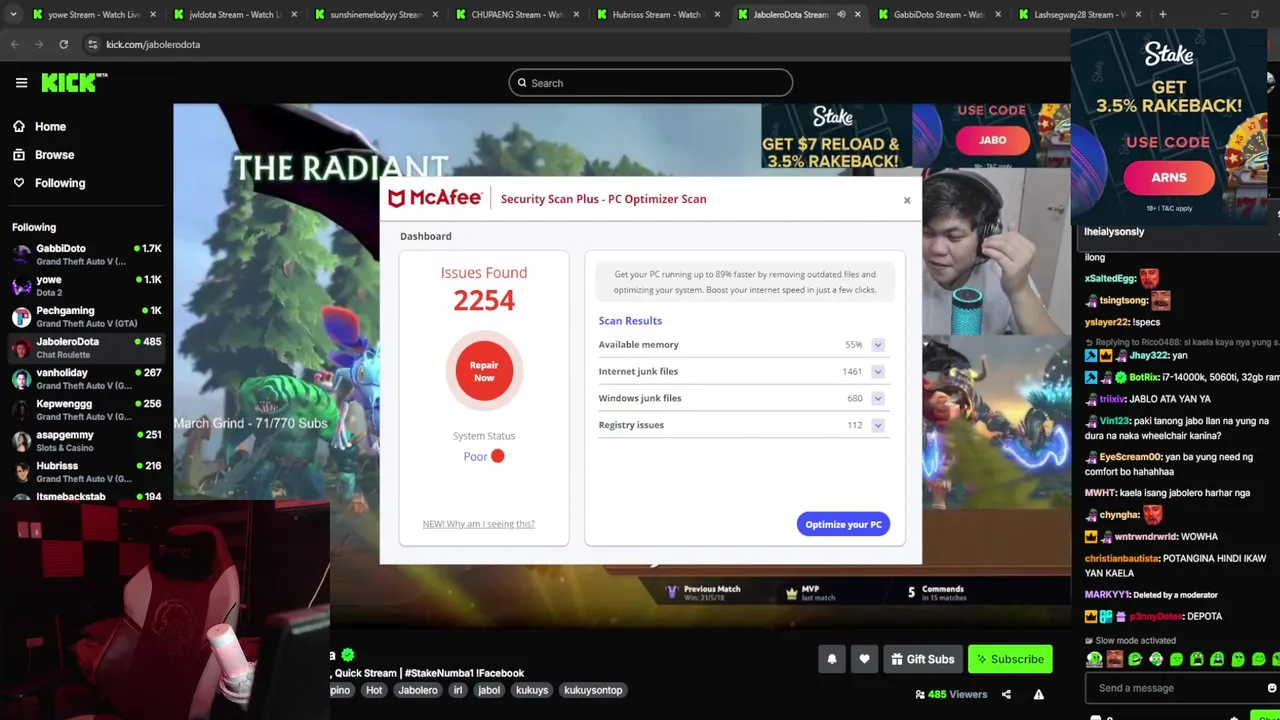Follow the channel with heart icon
Image resolution: width=1280 pixels, height=720 pixels.
pos(864,659)
